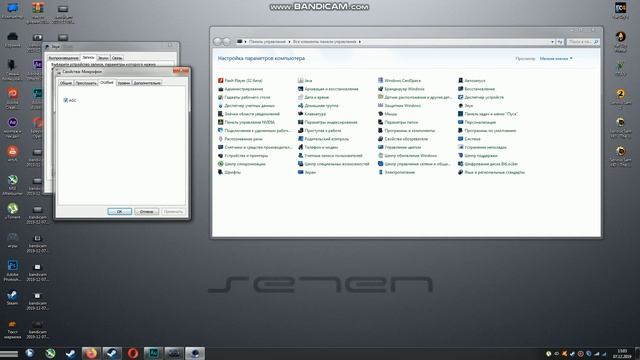Open Брандмауэр Windows icon
The image size is (640, 360).
pyautogui.click(x=380, y=89)
